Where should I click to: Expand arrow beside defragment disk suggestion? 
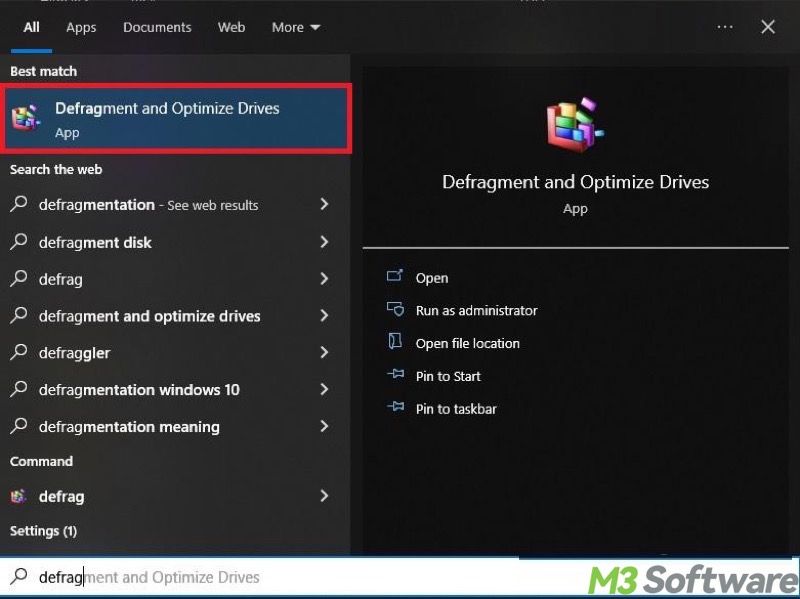[x=323, y=242]
